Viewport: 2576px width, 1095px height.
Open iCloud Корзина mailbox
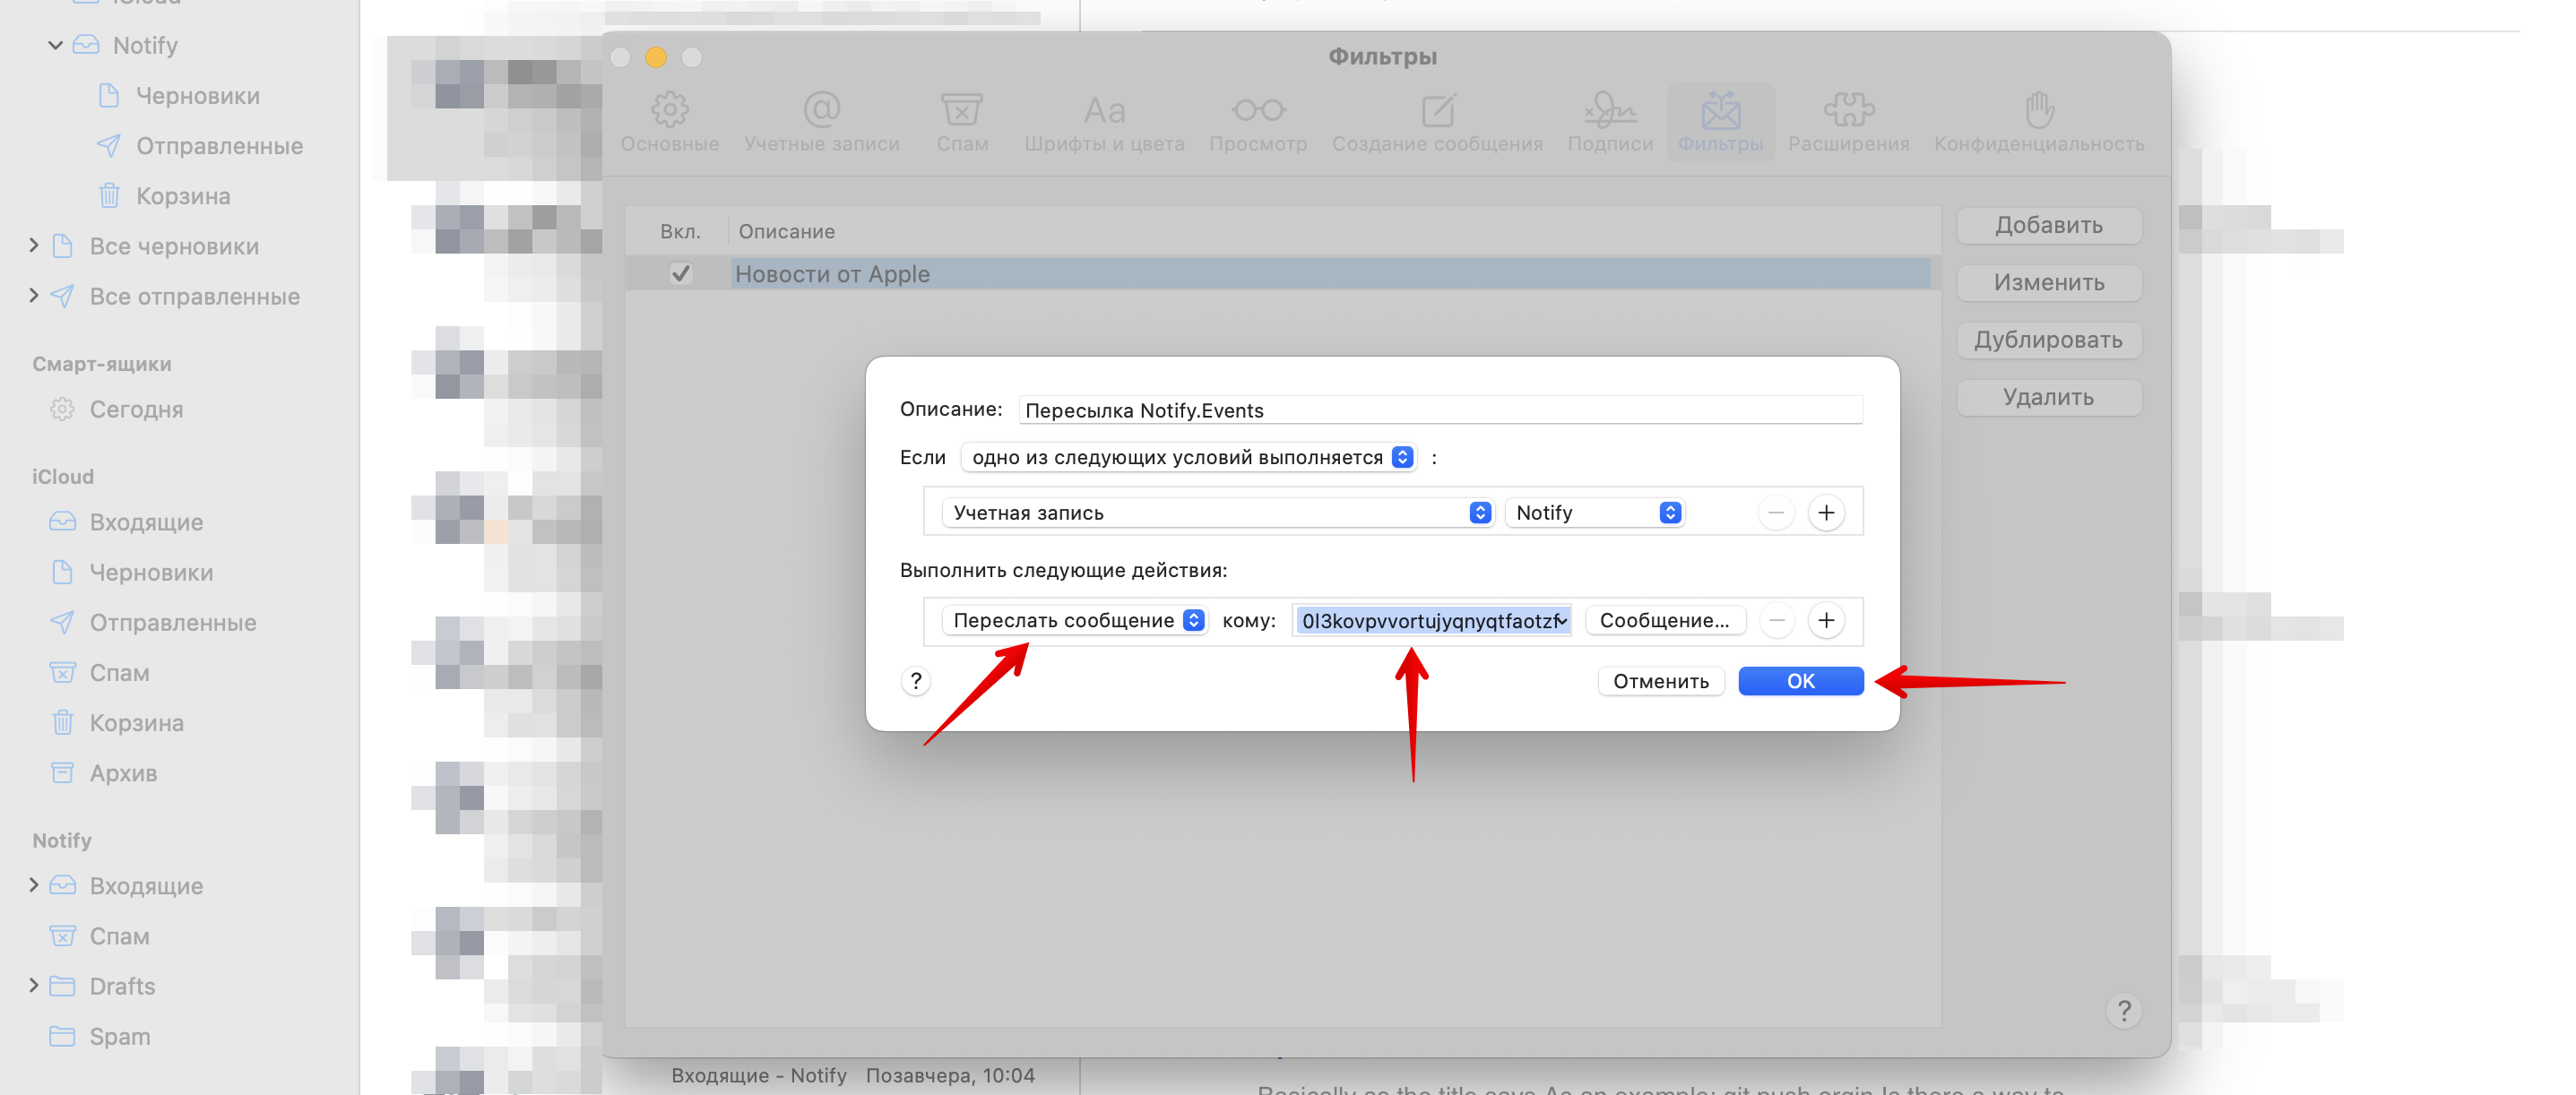(136, 722)
